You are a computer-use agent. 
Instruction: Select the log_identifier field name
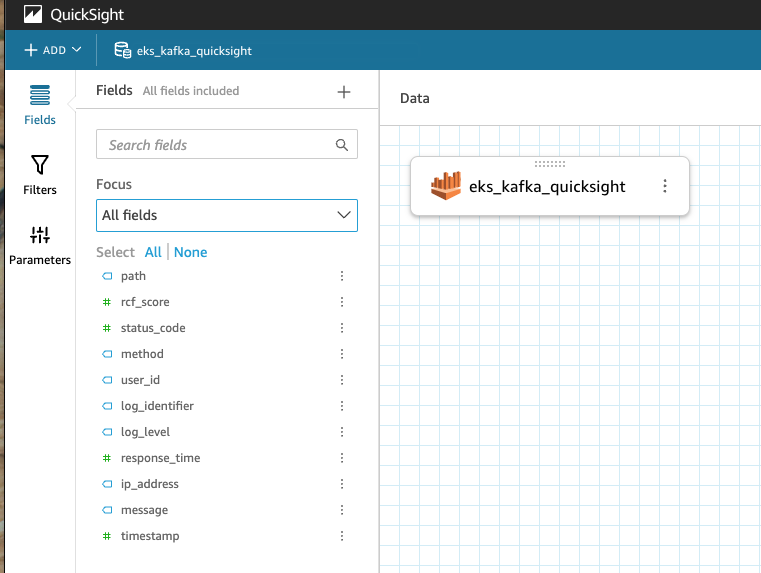(x=157, y=406)
